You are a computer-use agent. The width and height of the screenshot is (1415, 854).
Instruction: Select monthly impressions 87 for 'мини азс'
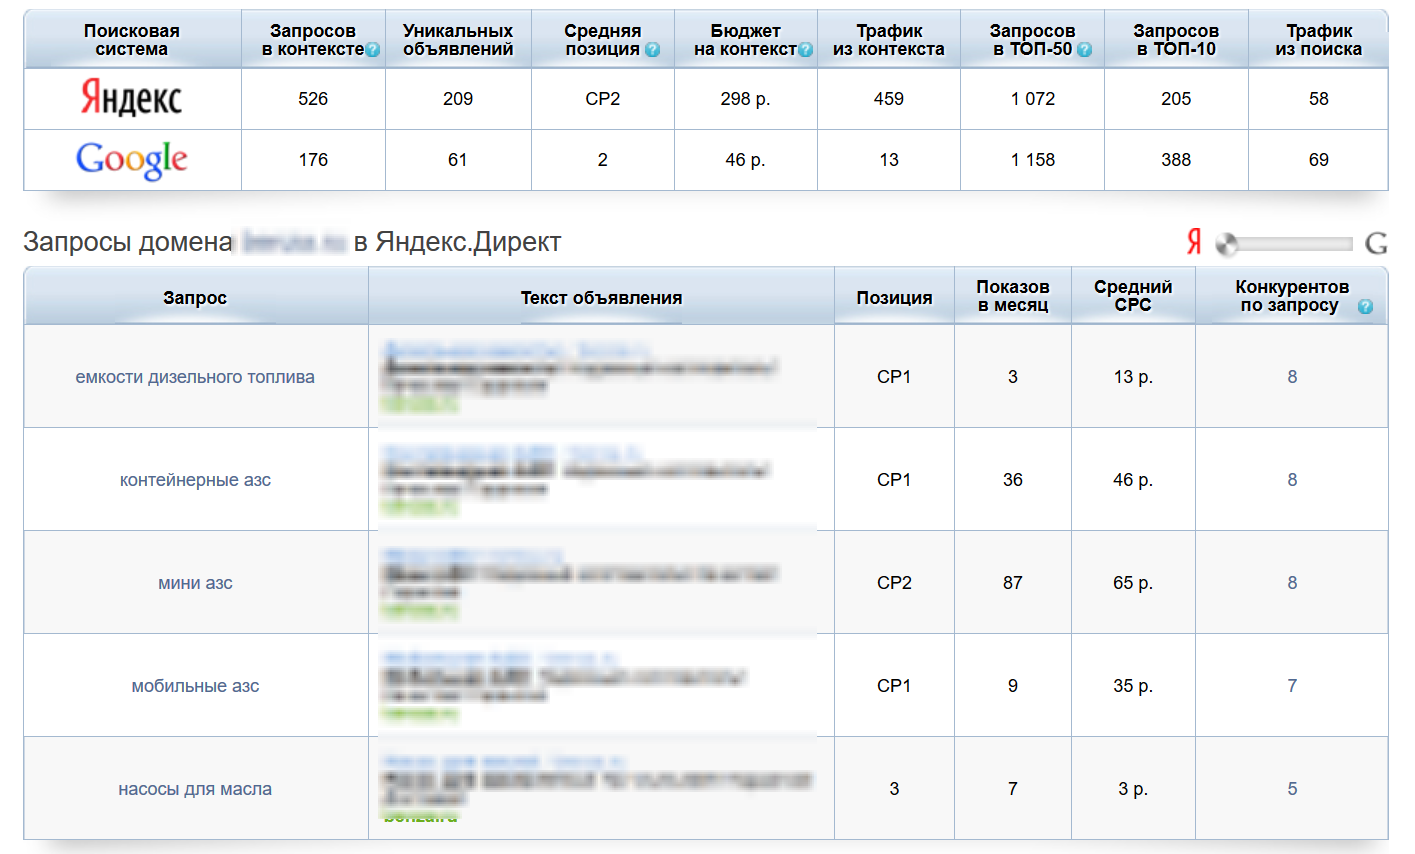pos(1013,583)
